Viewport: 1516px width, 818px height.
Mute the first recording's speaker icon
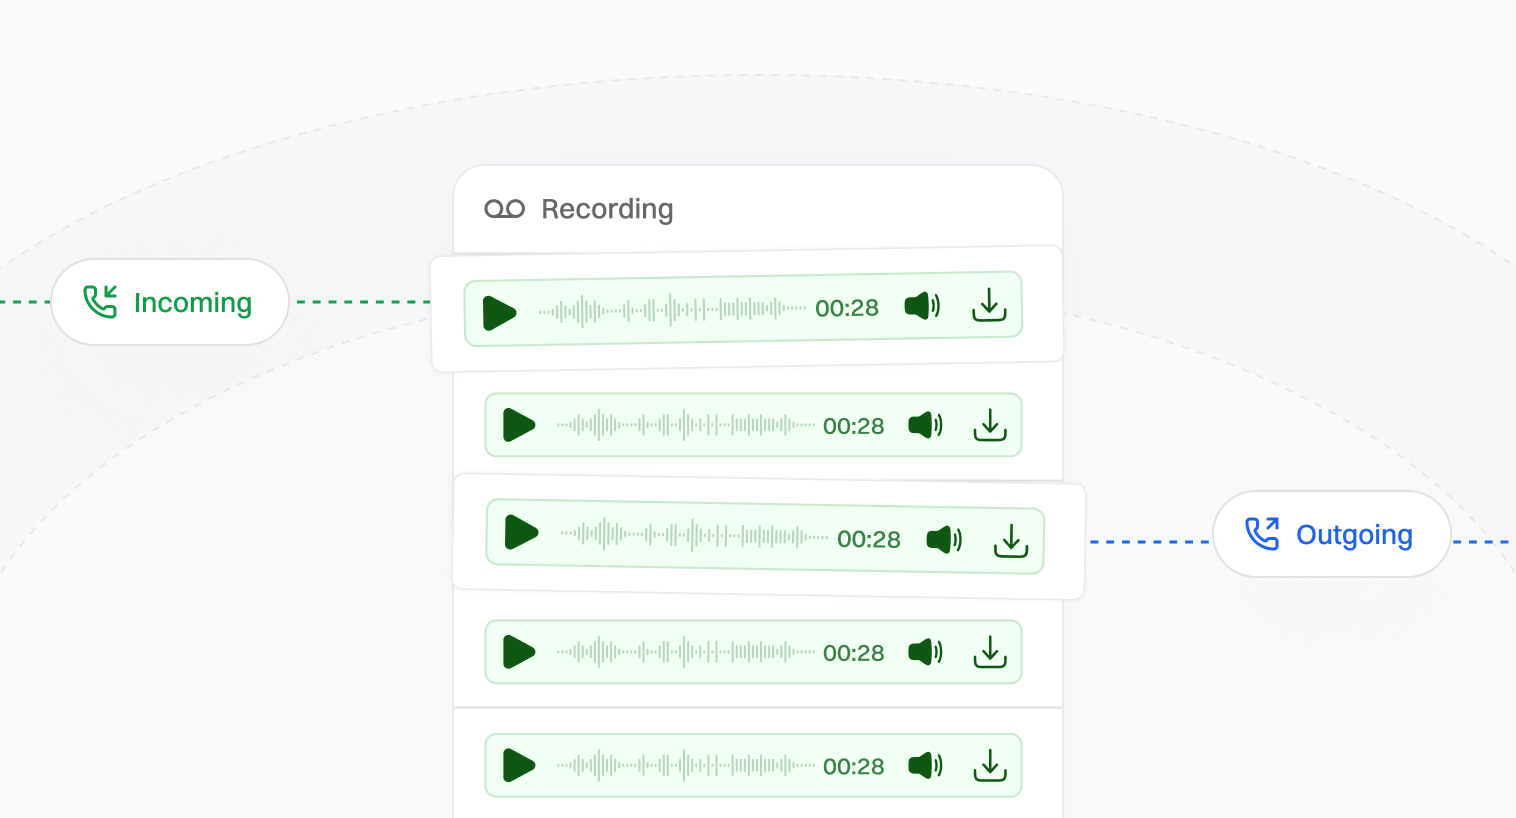922,306
